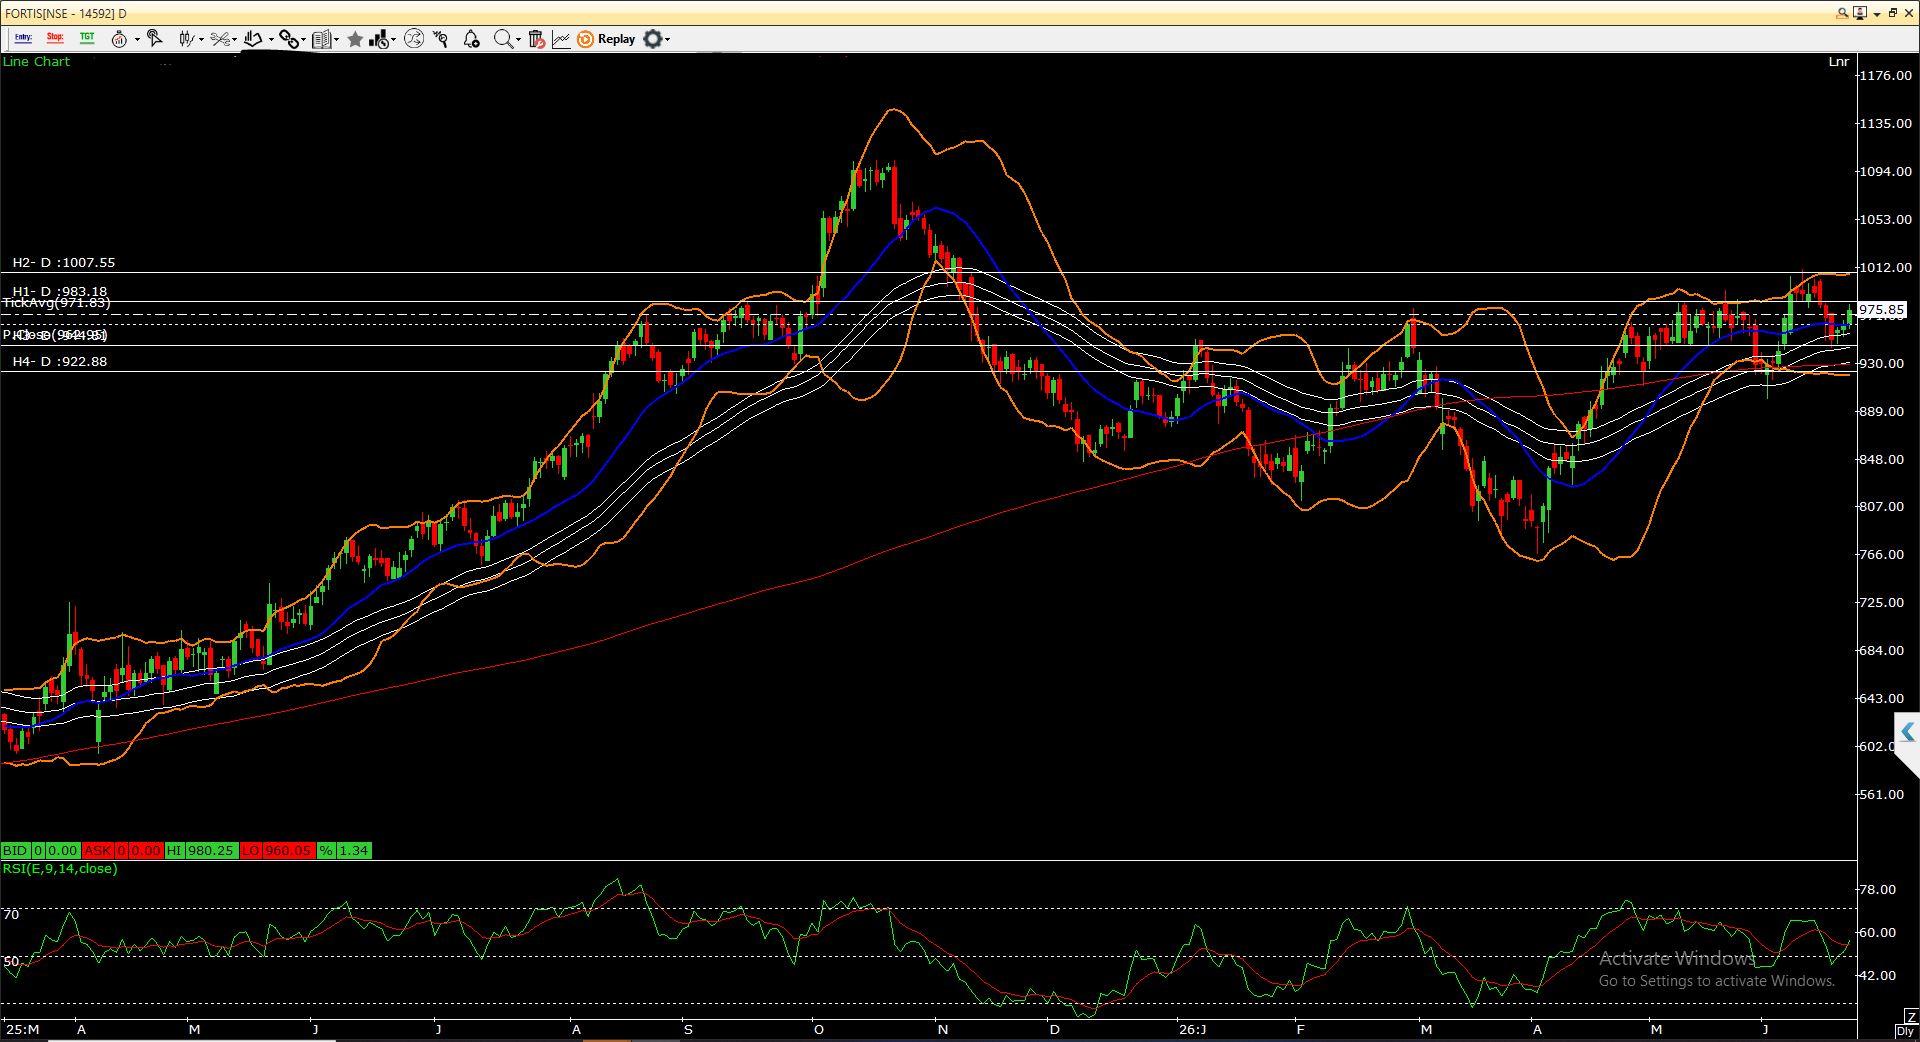Toggle the Z button near time axis

point(1911,1017)
